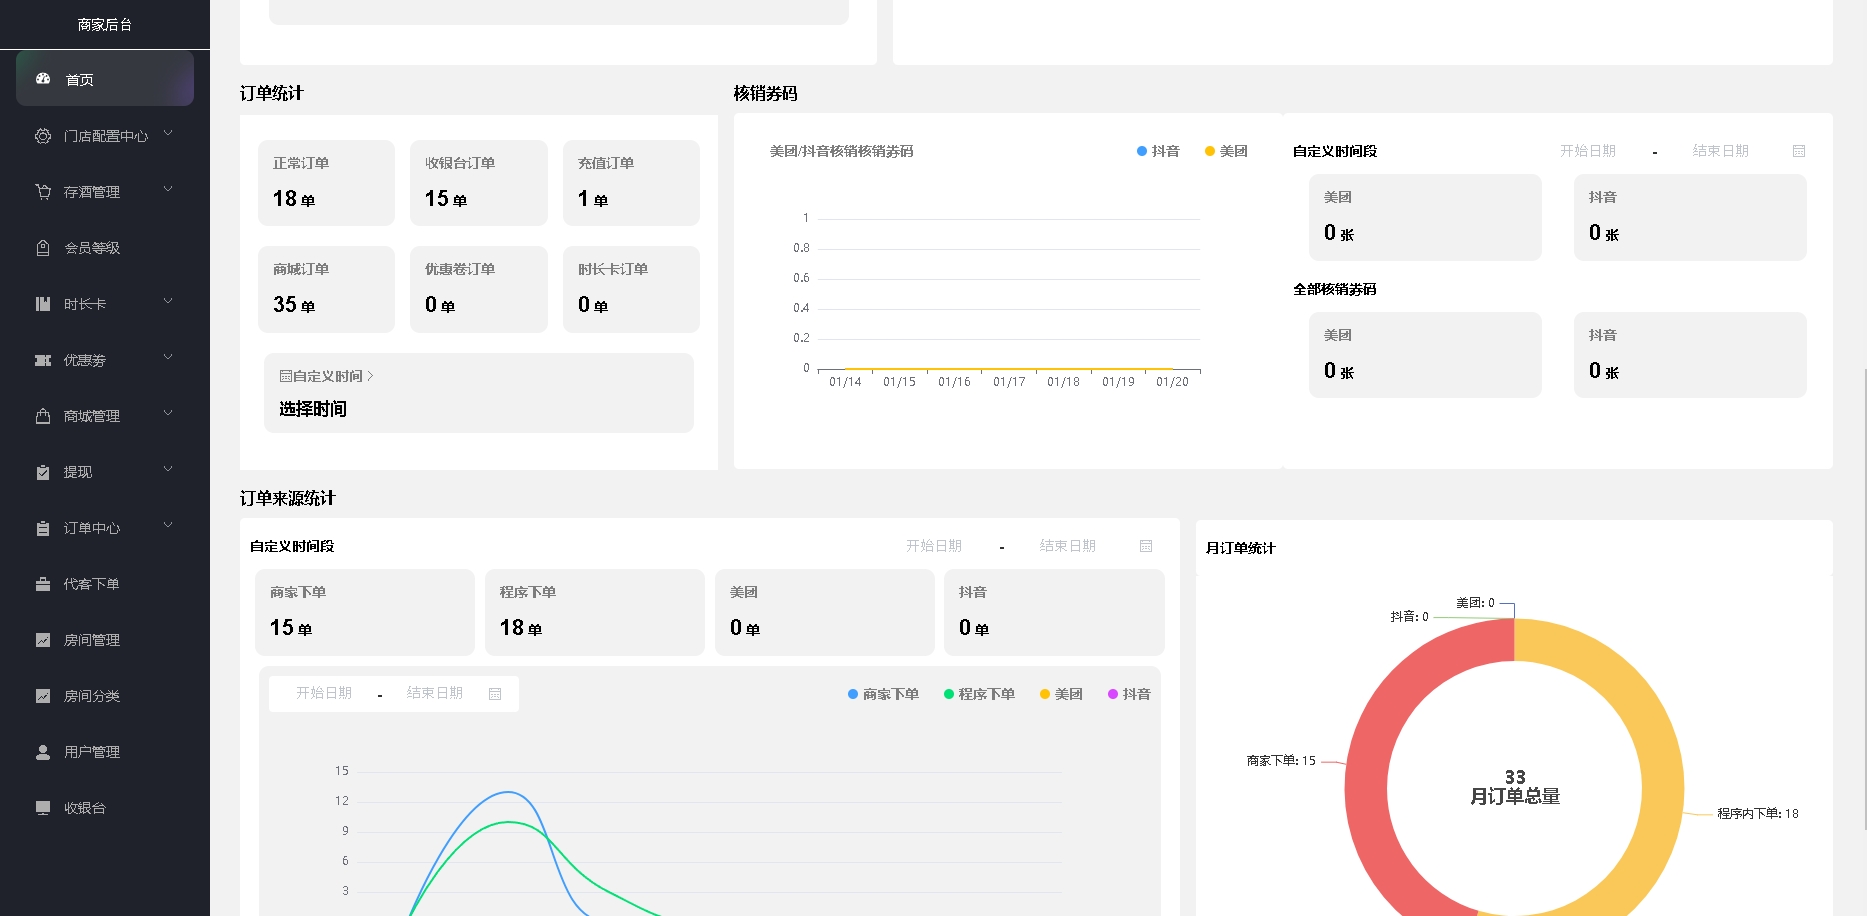Image resolution: width=1867 pixels, height=916 pixels.
Task: Click the 商家下单 15单 source card
Action: tap(365, 612)
